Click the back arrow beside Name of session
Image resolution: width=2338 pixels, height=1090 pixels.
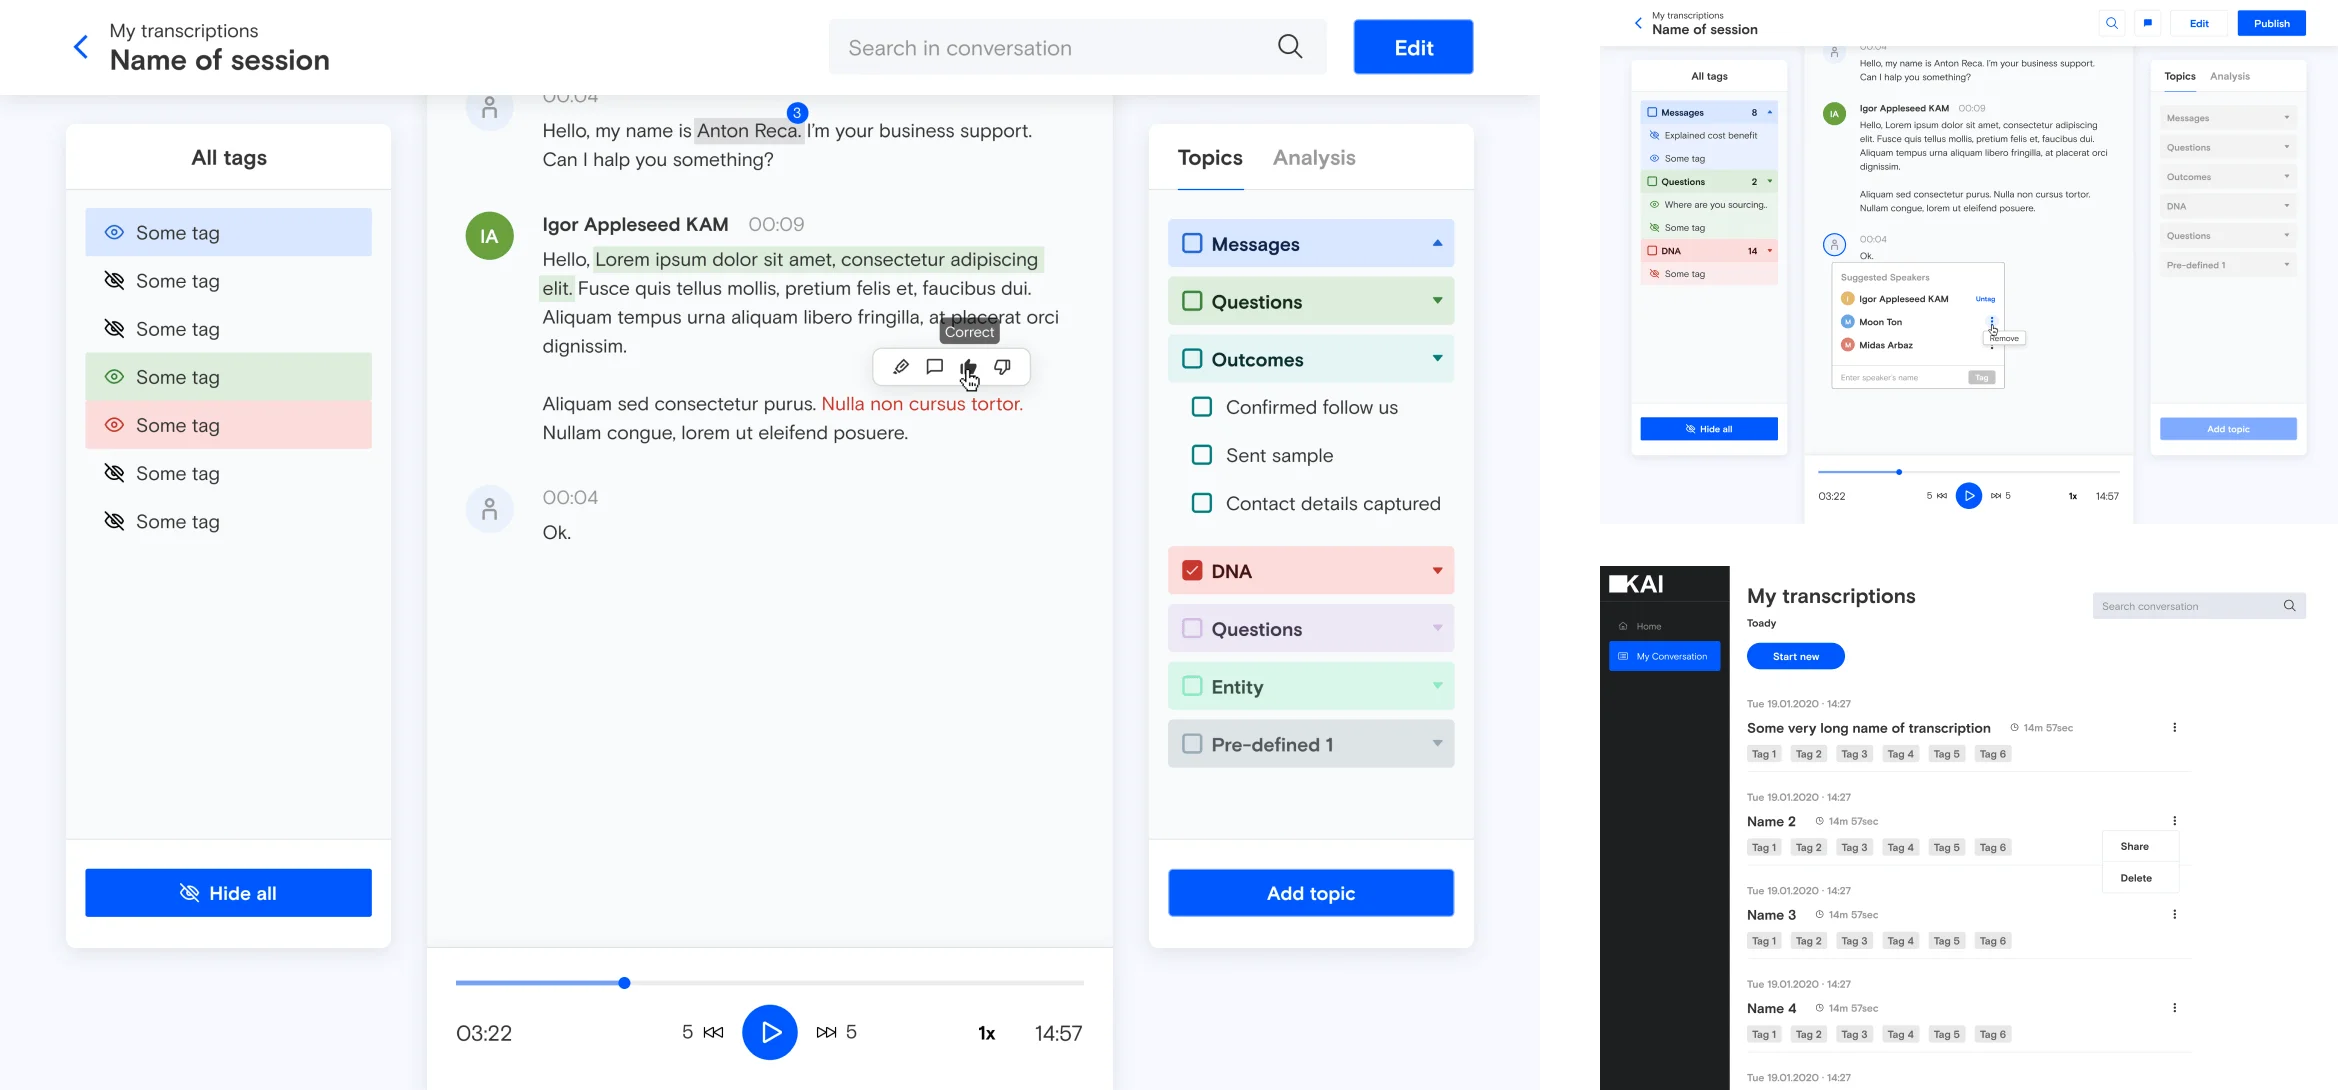pos(81,47)
